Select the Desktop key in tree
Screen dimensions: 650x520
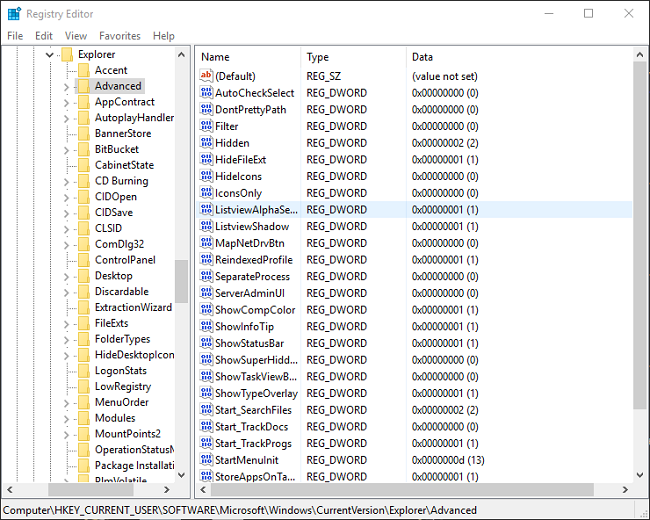113,276
